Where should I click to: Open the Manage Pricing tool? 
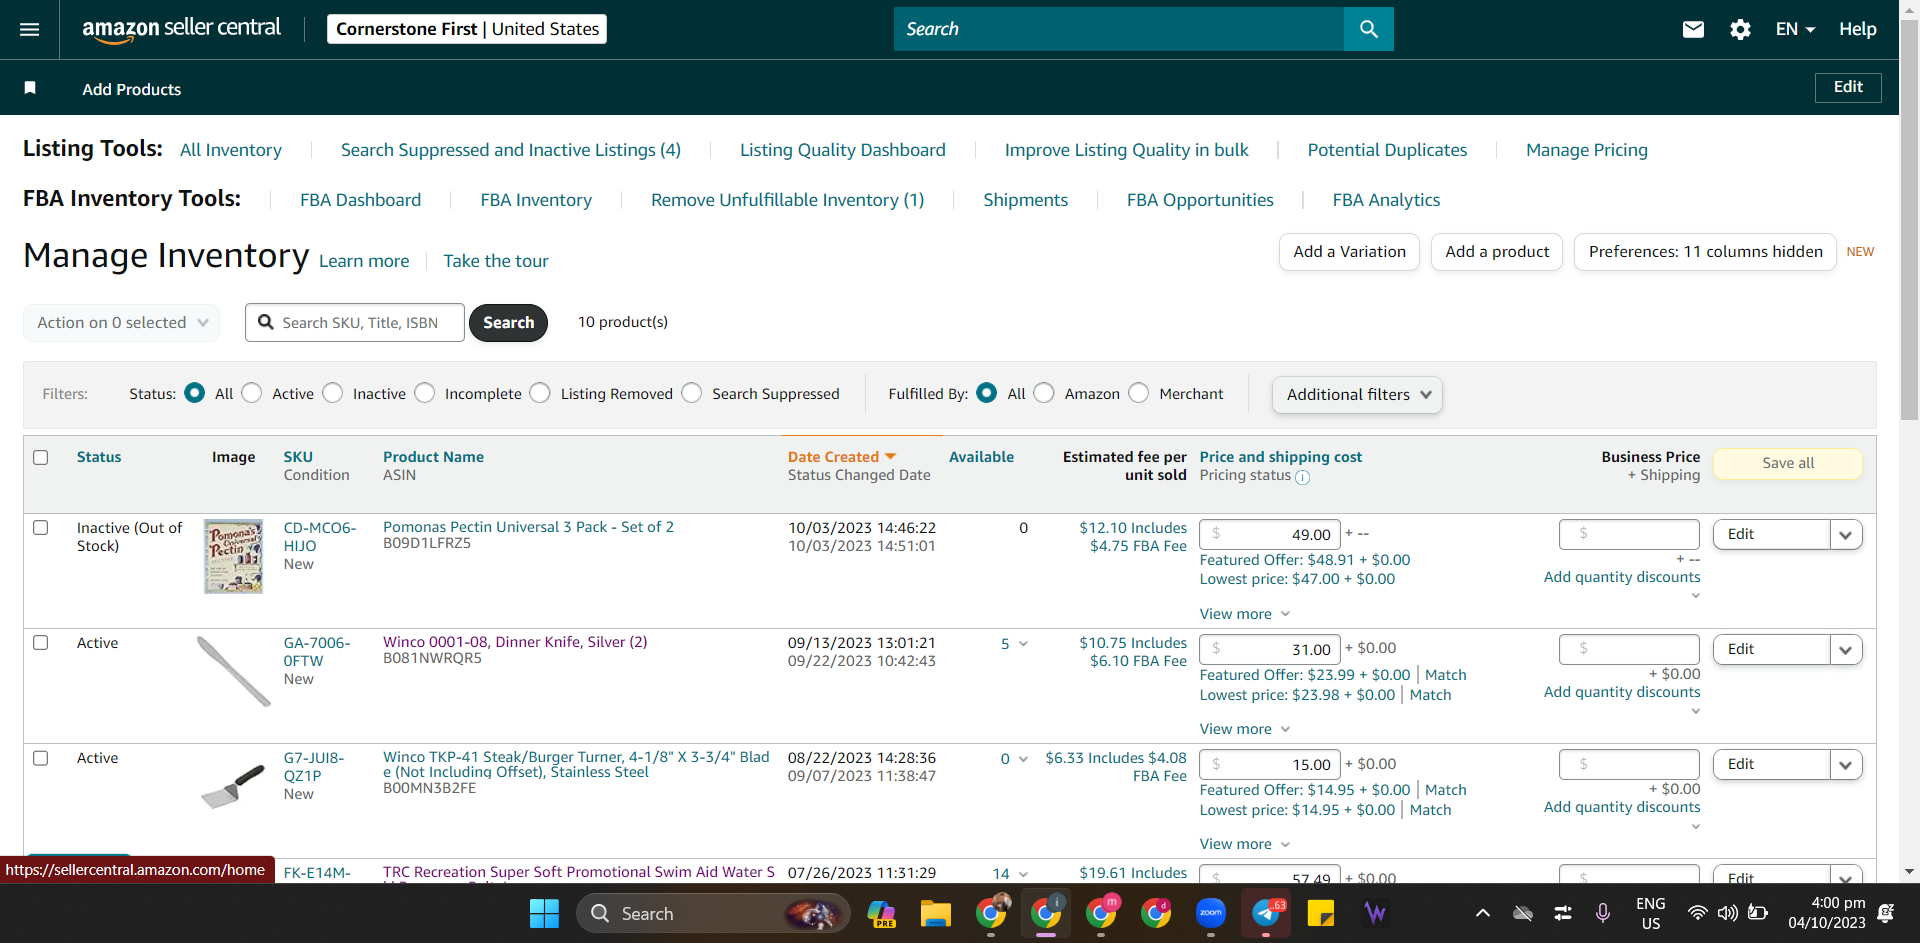(1587, 150)
